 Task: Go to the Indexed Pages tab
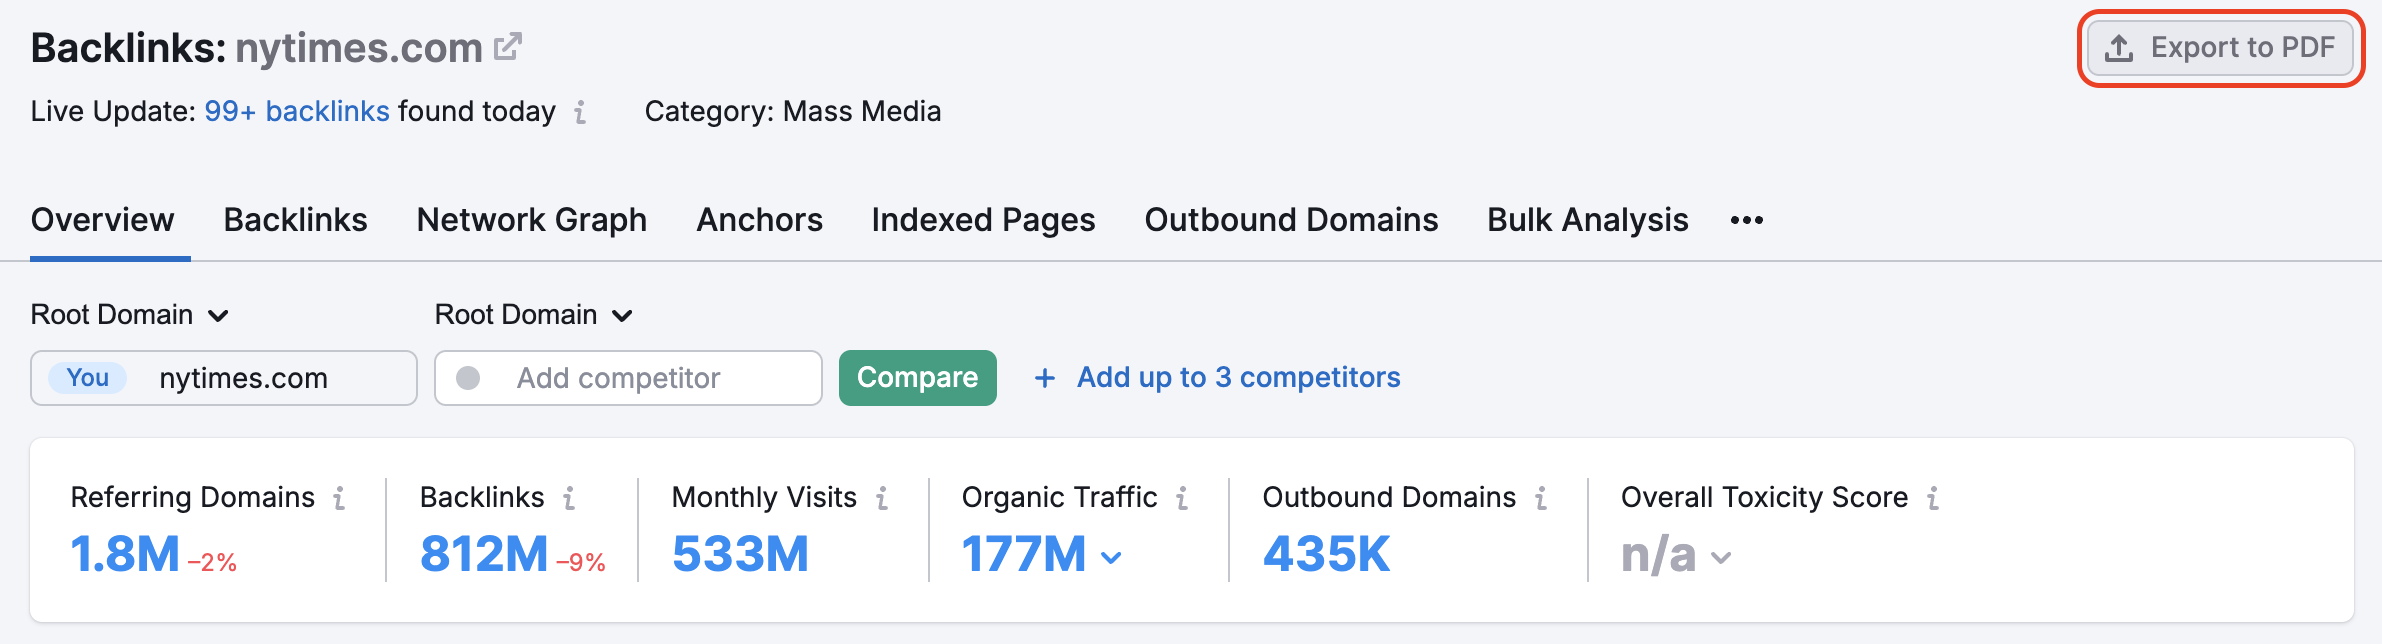pyautogui.click(x=983, y=220)
